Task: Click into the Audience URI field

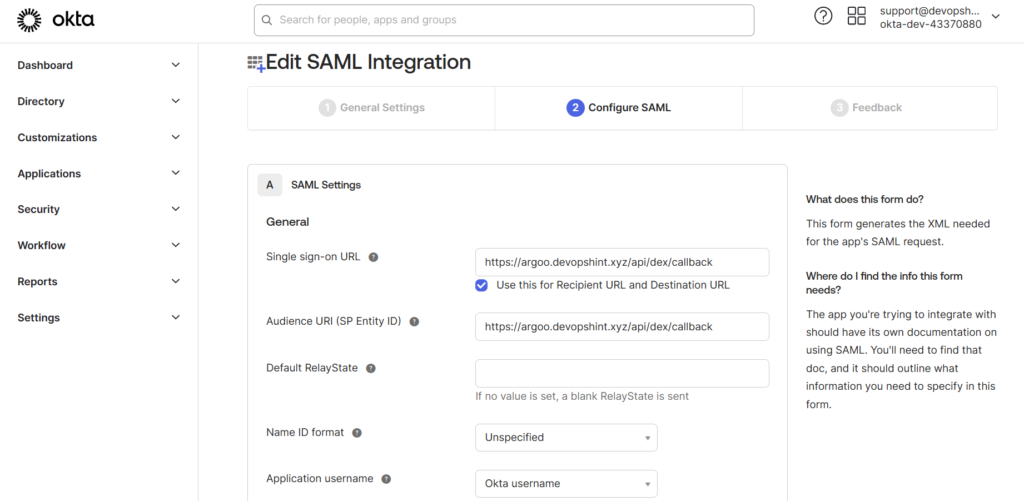Action: [x=622, y=327]
